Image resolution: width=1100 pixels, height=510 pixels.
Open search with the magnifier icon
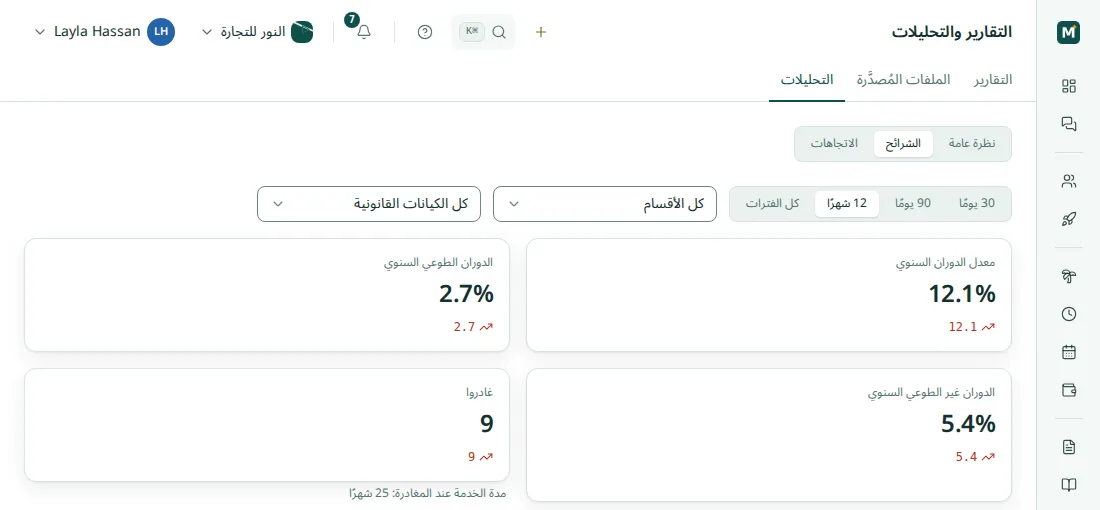point(499,32)
